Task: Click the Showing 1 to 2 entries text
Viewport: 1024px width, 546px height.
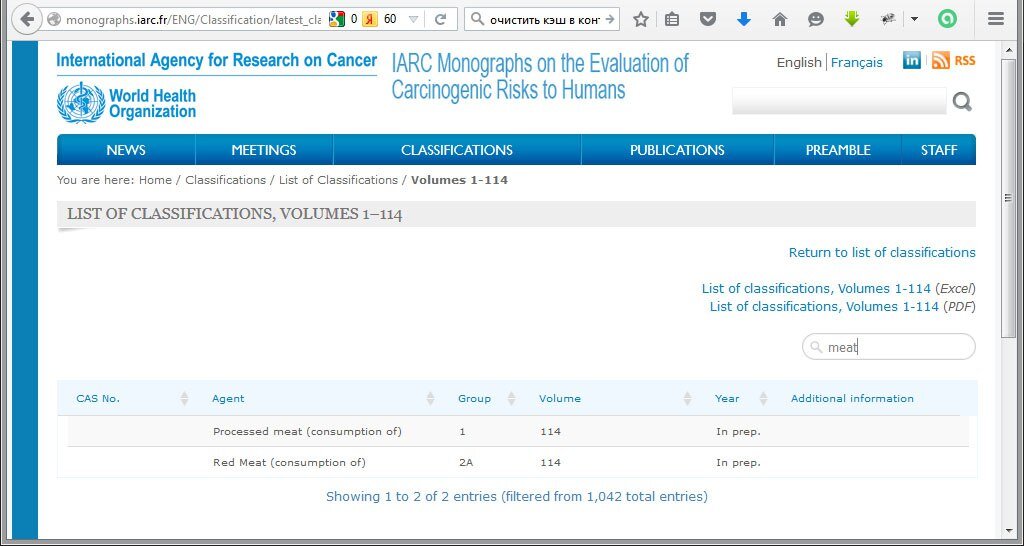Action: point(517,496)
